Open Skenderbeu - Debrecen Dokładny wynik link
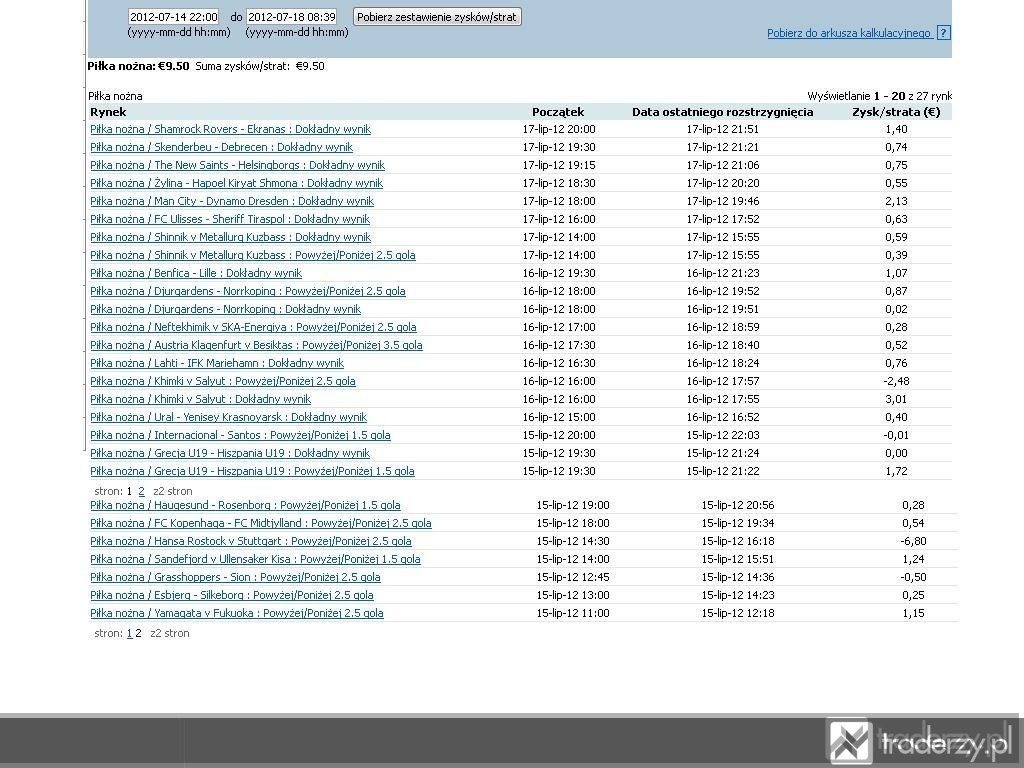Viewport: 1024px width, 768px height. tap(221, 147)
